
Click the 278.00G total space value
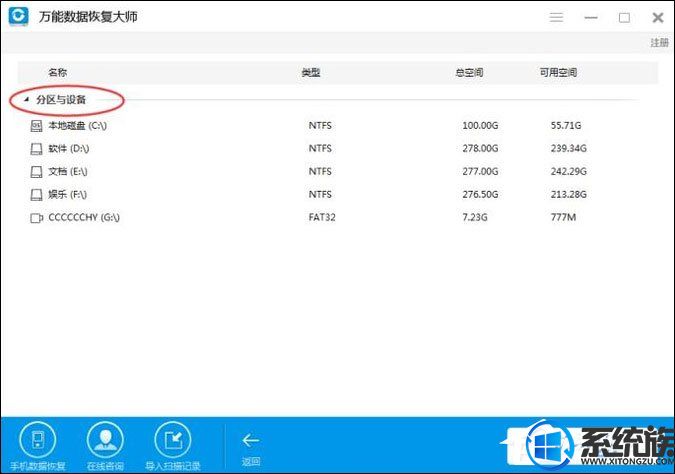[x=480, y=149]
